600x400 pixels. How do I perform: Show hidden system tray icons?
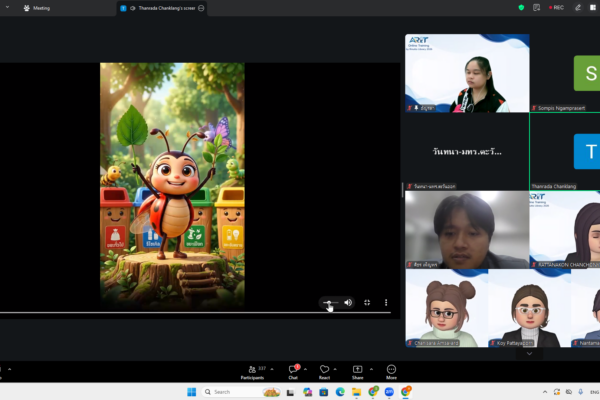545,392
